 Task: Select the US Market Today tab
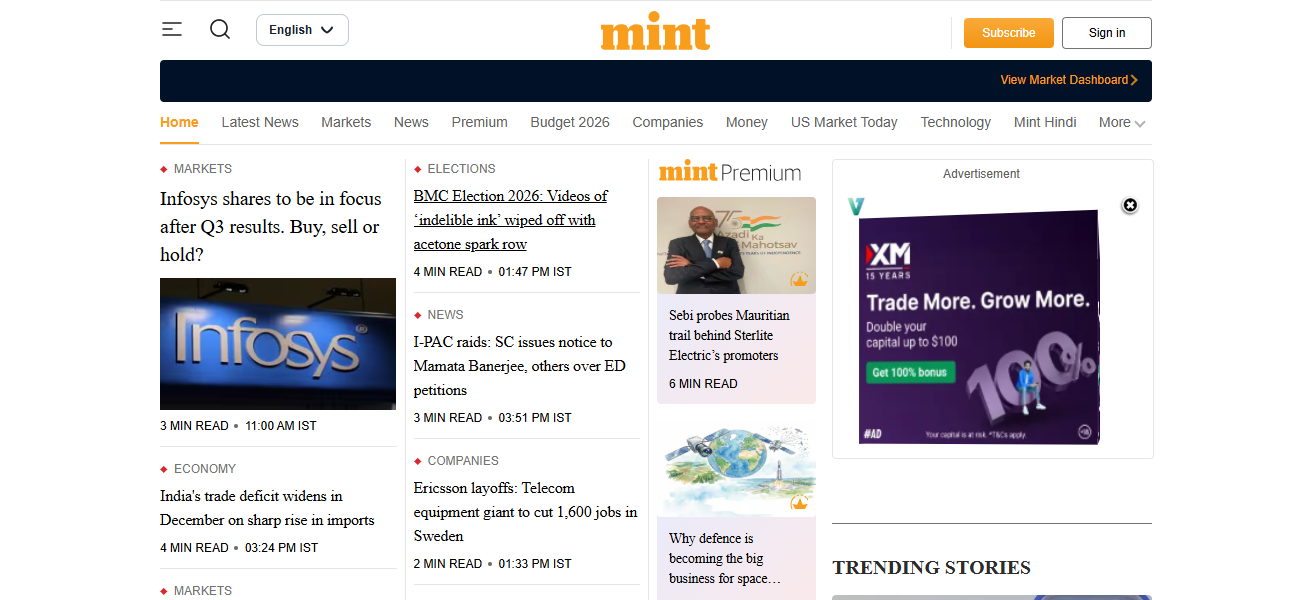[x=844, y=123]
